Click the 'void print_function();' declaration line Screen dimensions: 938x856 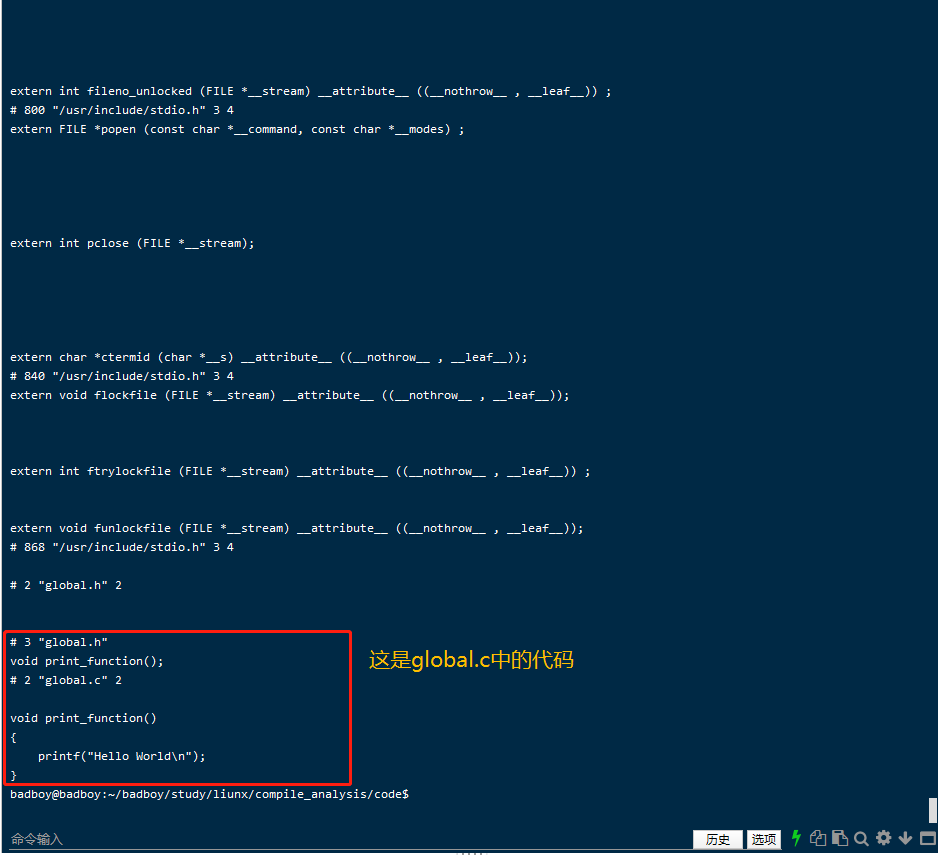87,661
